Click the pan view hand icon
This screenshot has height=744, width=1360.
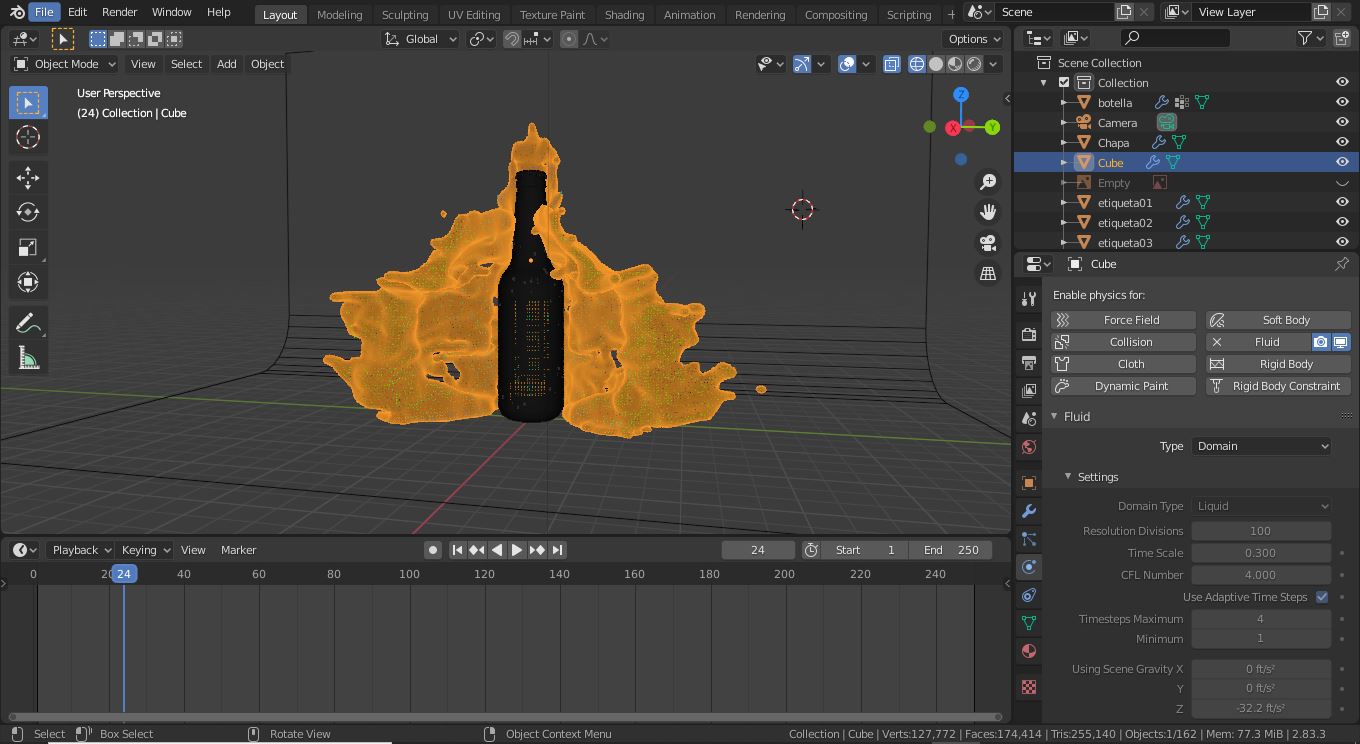click(x=988, y=212)
